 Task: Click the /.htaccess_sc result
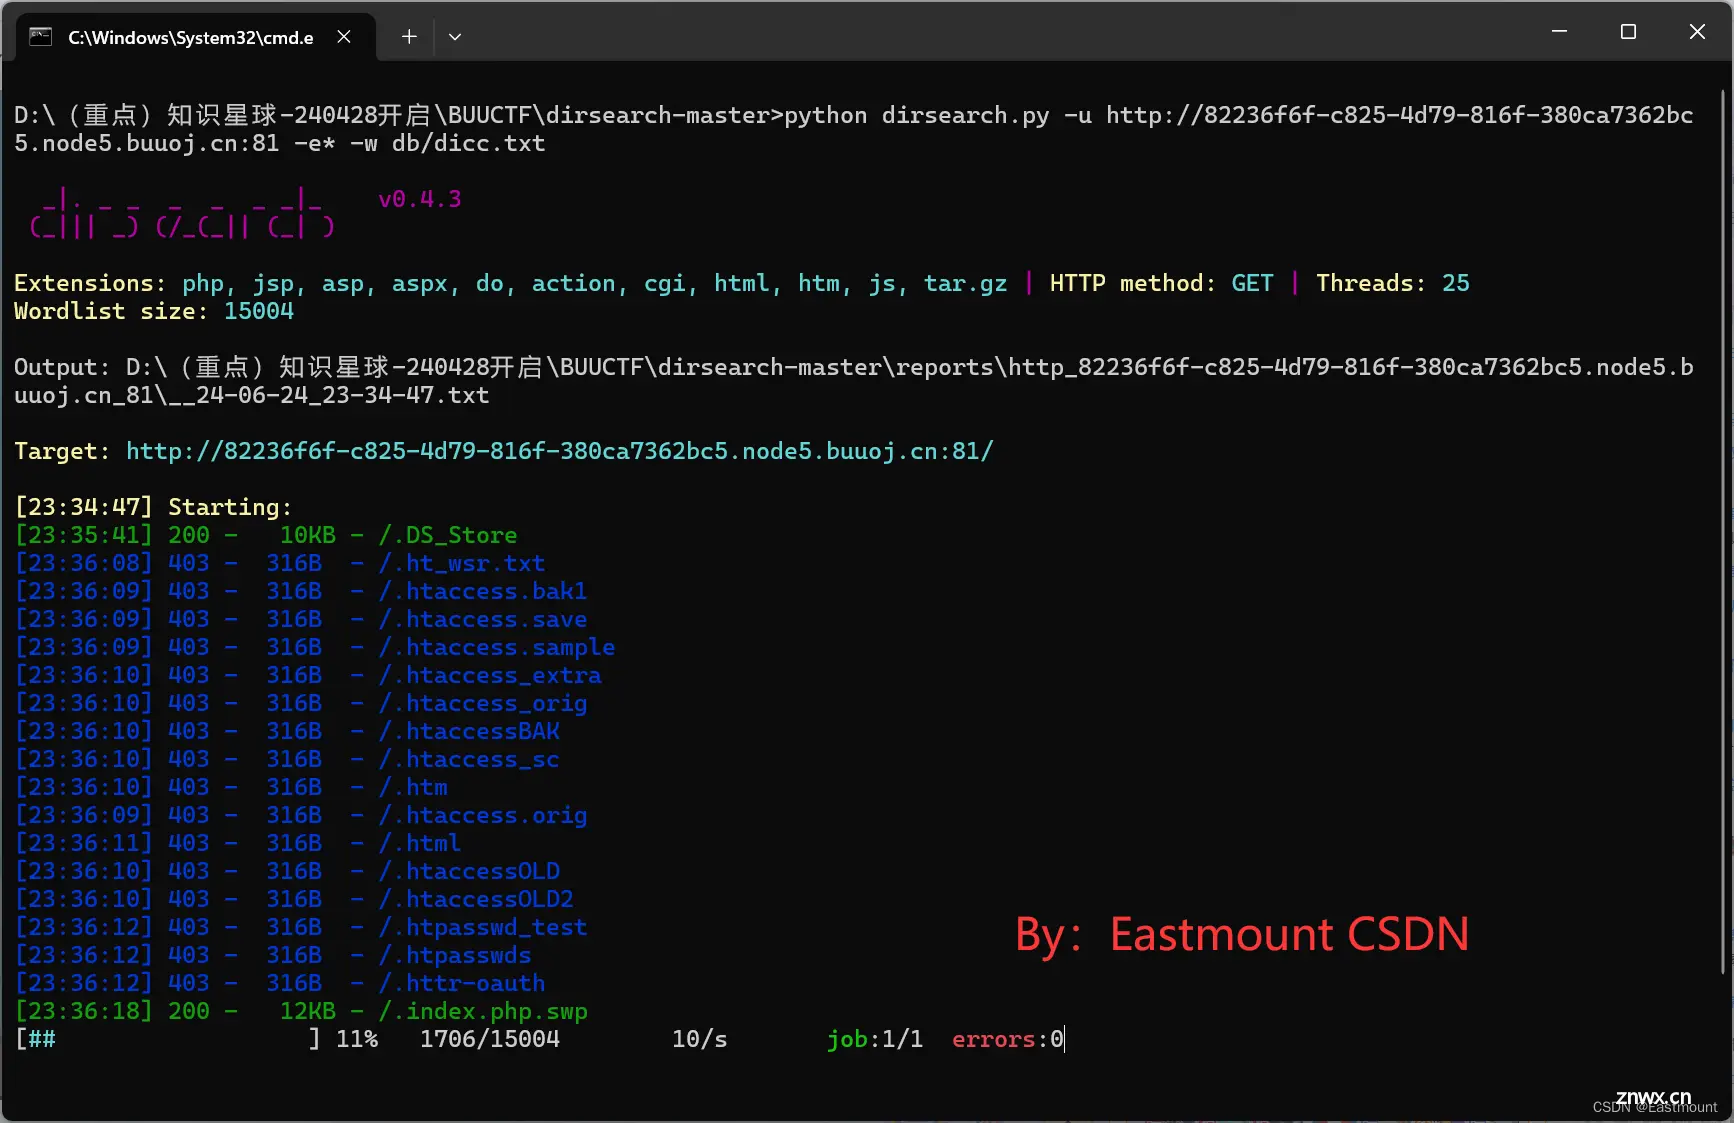[287, 759]
